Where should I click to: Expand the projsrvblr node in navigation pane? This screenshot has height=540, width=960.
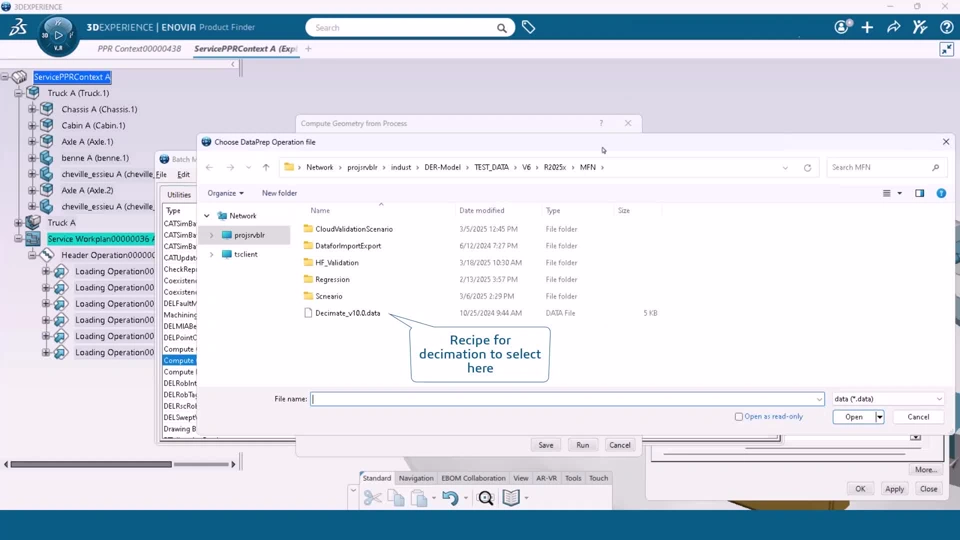(x=212, y=235)
